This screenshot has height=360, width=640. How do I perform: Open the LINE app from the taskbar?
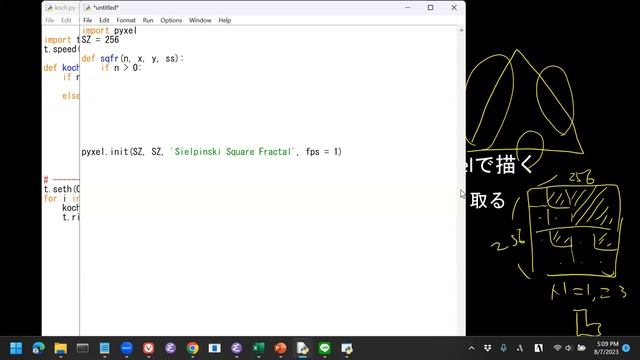pos(324,348)
